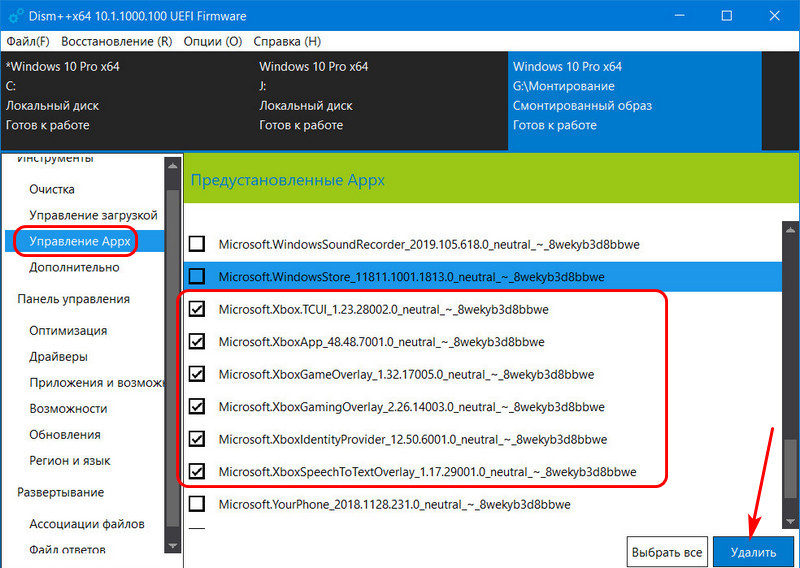Select the Microsoft.YourPhone_2018.1128.231.0 package name

(394, 505)
